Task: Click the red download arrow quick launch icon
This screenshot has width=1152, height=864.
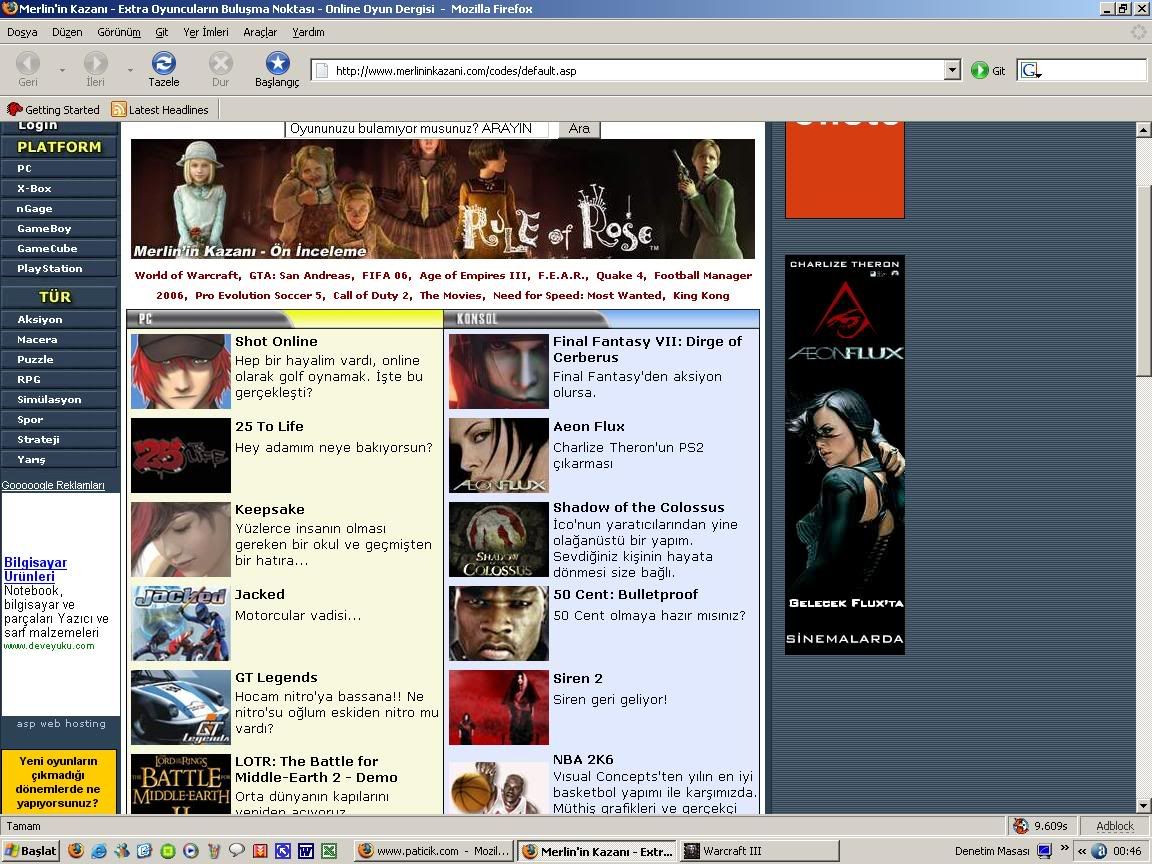Action: pos(259,851)
